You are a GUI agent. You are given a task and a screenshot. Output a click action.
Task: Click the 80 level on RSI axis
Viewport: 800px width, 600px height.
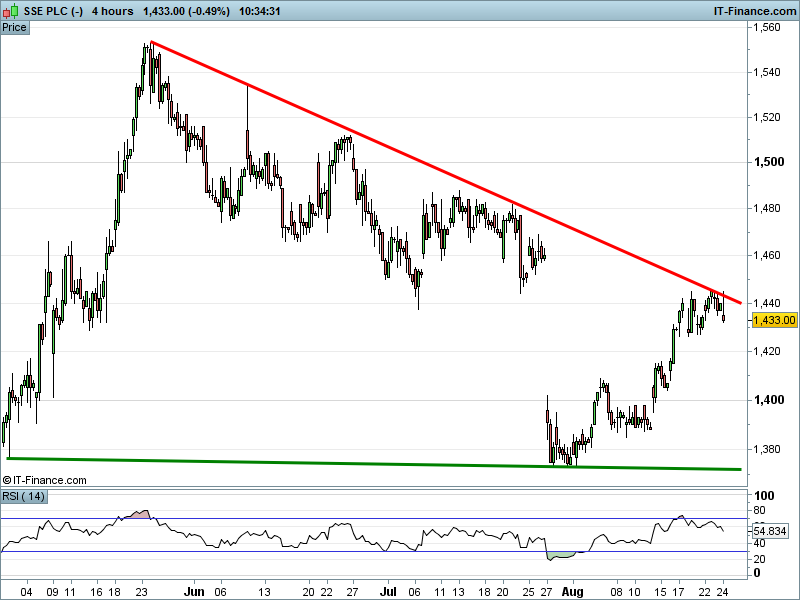(759, 510)
